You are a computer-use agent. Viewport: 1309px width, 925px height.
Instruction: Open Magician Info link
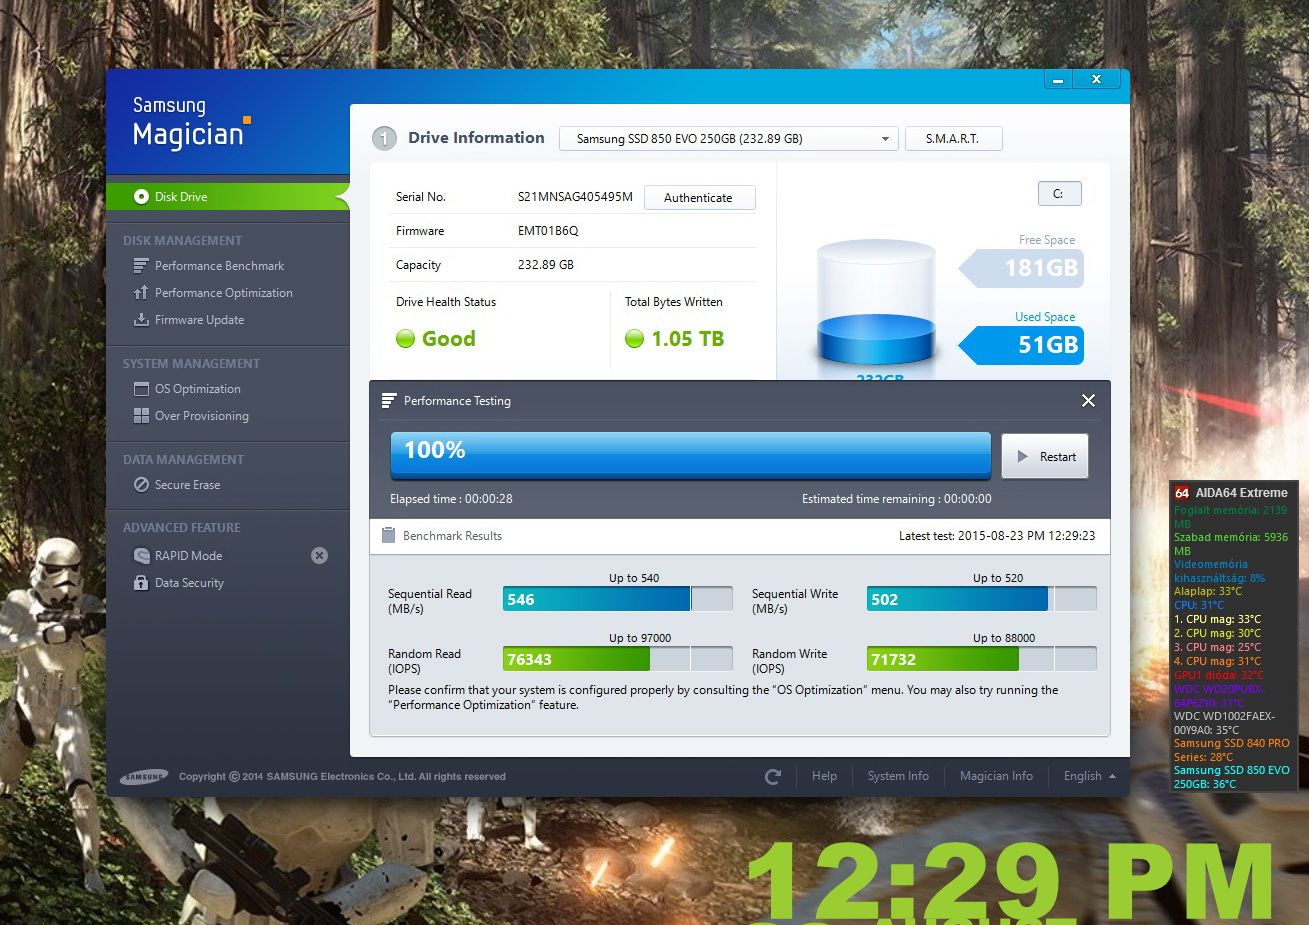(x=996, y=776)
